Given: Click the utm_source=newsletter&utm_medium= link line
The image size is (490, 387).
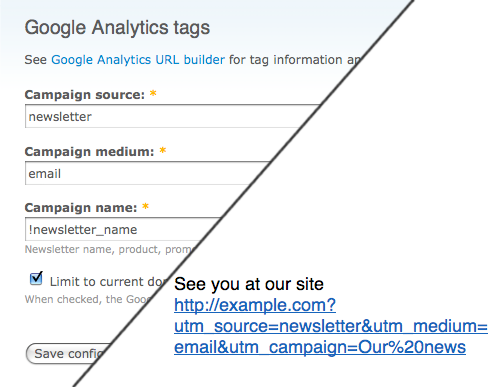Looking at the screenshot, I should pyautogui.click(x=331, y=326).
